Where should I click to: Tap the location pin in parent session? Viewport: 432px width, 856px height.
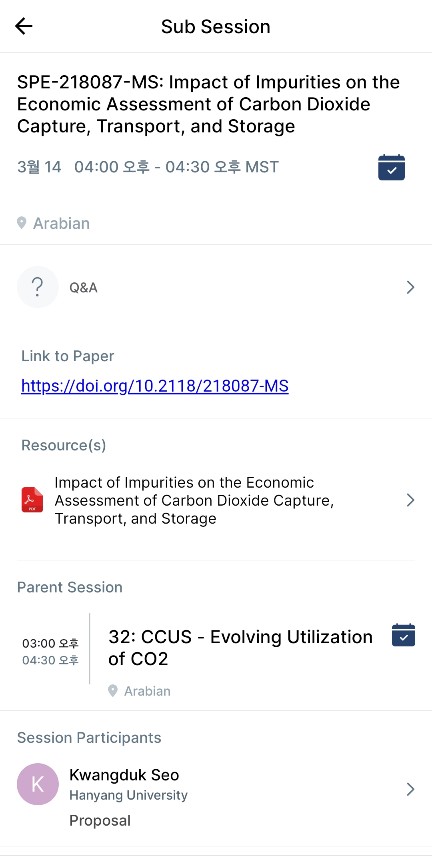point(113,691)
